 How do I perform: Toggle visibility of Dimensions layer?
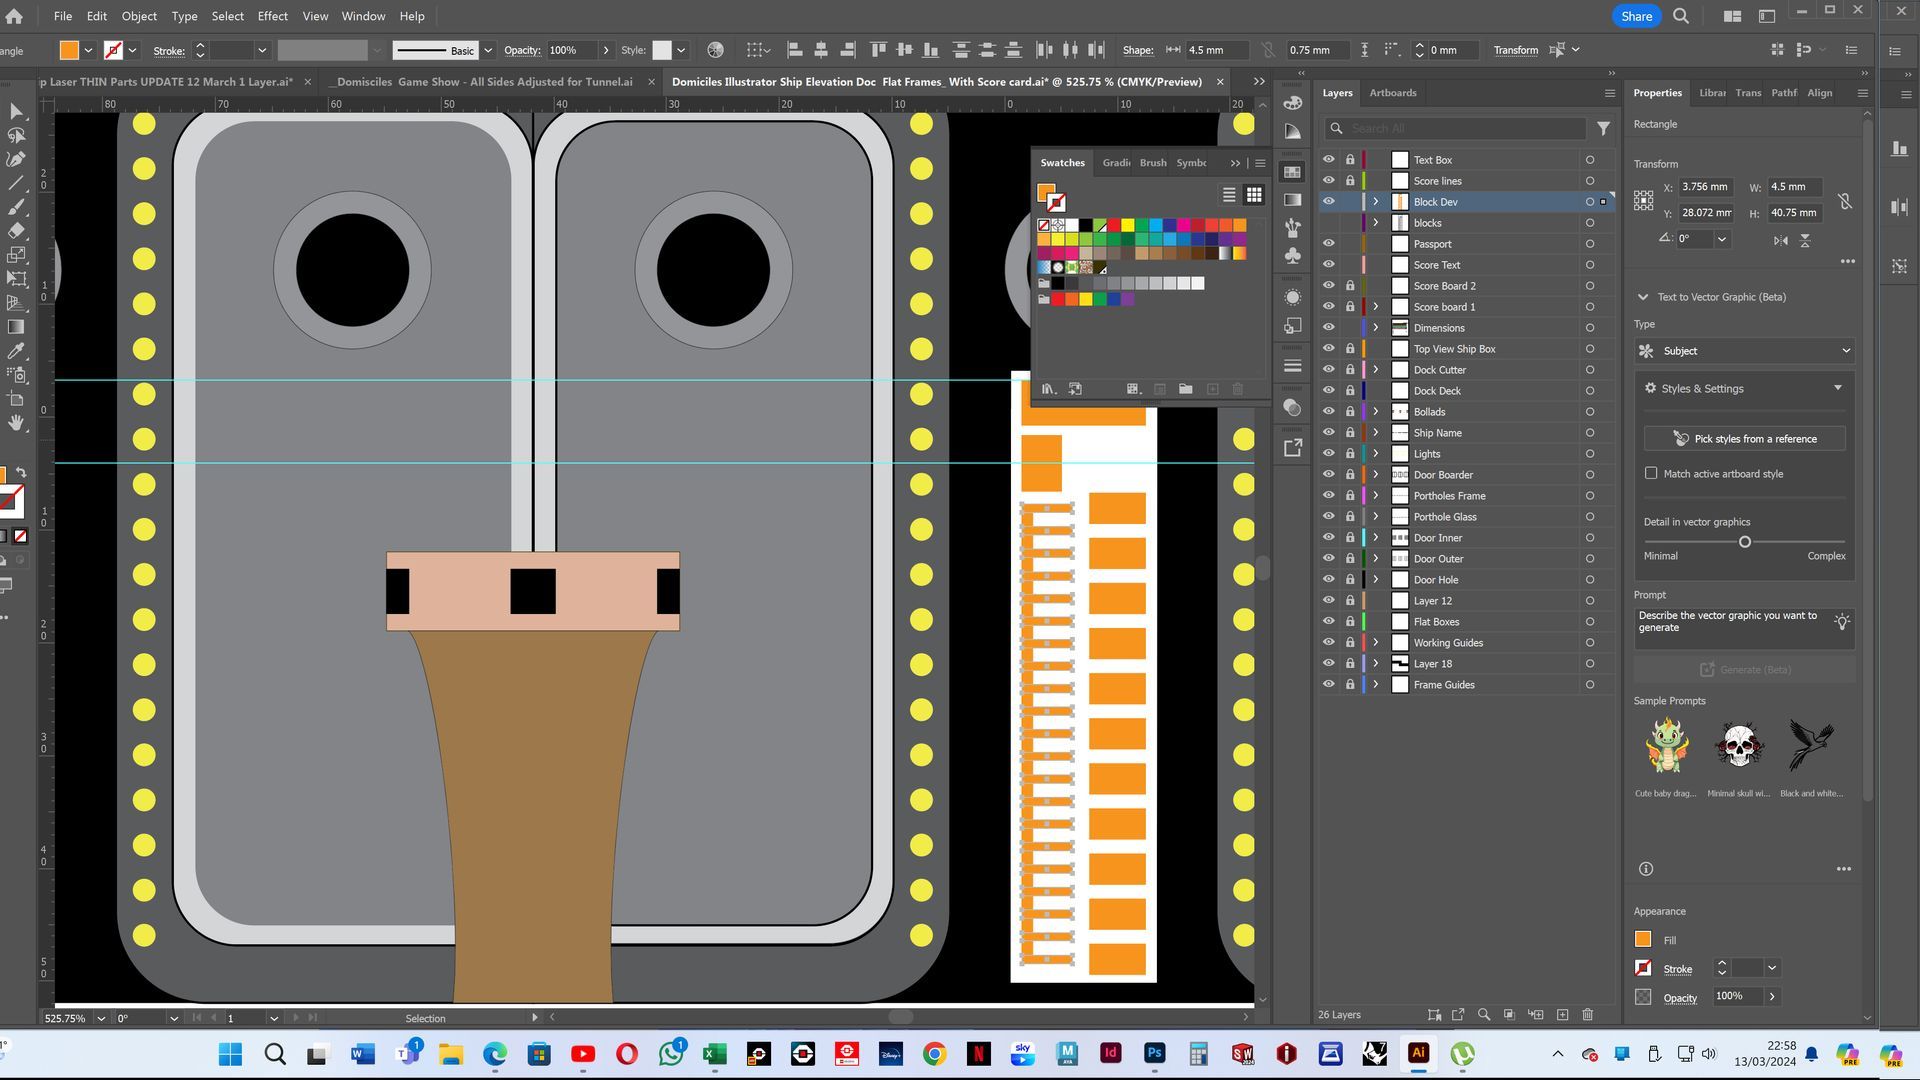click(x=1328, y=327)
